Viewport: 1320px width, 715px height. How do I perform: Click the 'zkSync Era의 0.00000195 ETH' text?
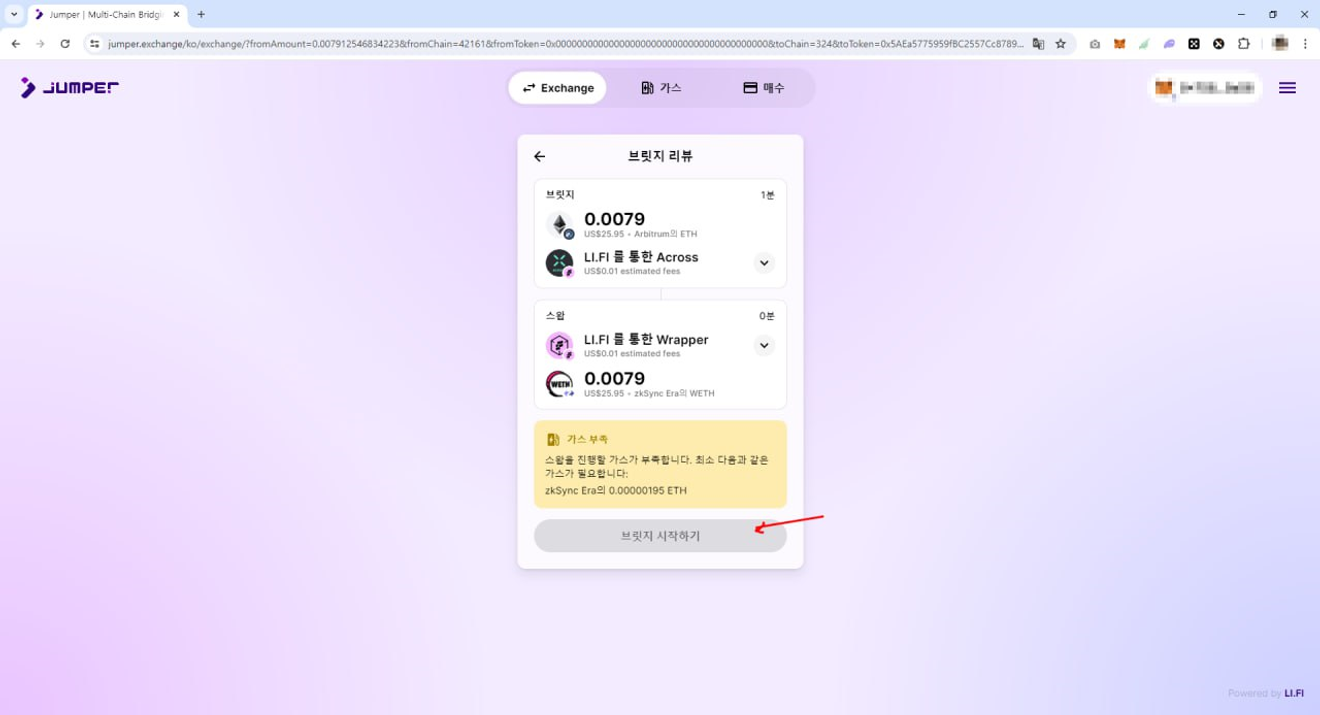coord(616,491)
